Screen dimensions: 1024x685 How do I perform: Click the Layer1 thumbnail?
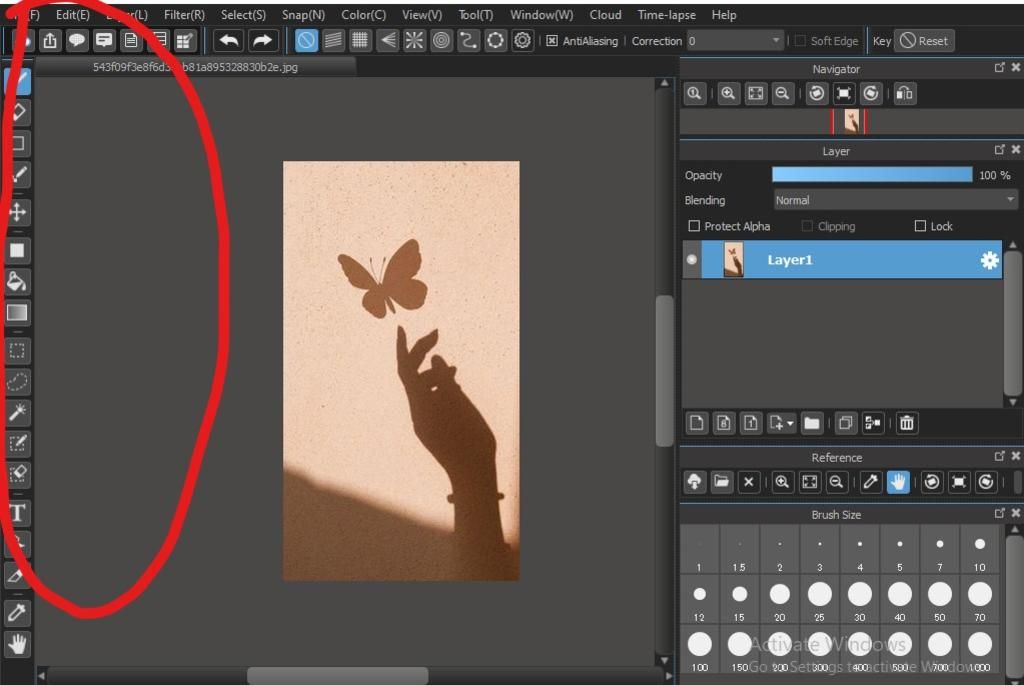tap(733, 260)
